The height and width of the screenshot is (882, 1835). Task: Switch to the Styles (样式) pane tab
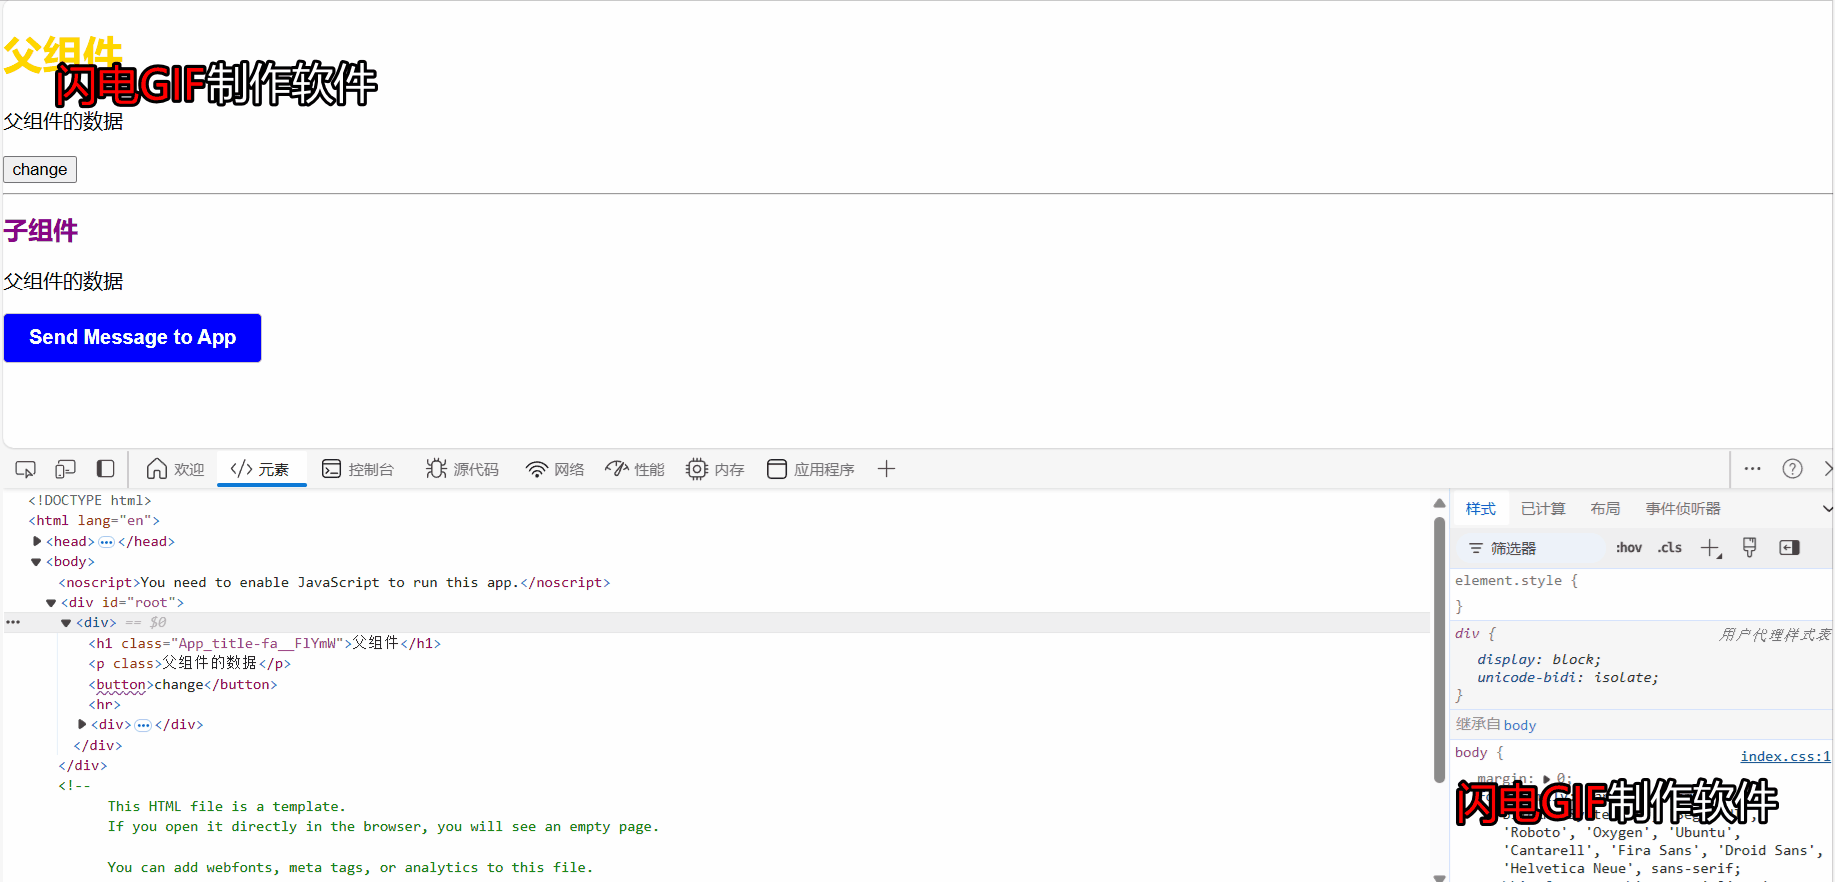[x=1481, y=509]
